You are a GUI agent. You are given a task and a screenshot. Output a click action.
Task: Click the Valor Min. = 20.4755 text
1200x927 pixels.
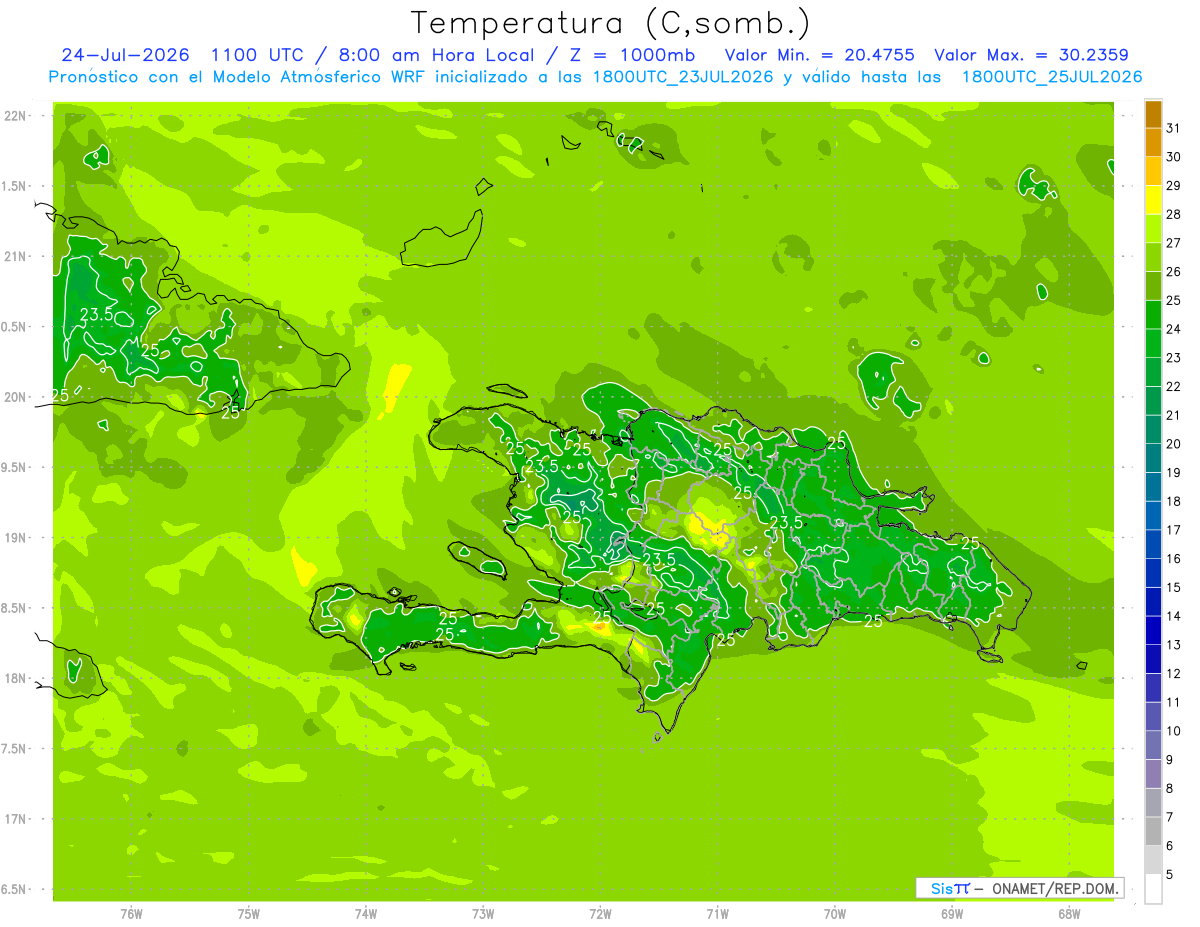[819, 55]
